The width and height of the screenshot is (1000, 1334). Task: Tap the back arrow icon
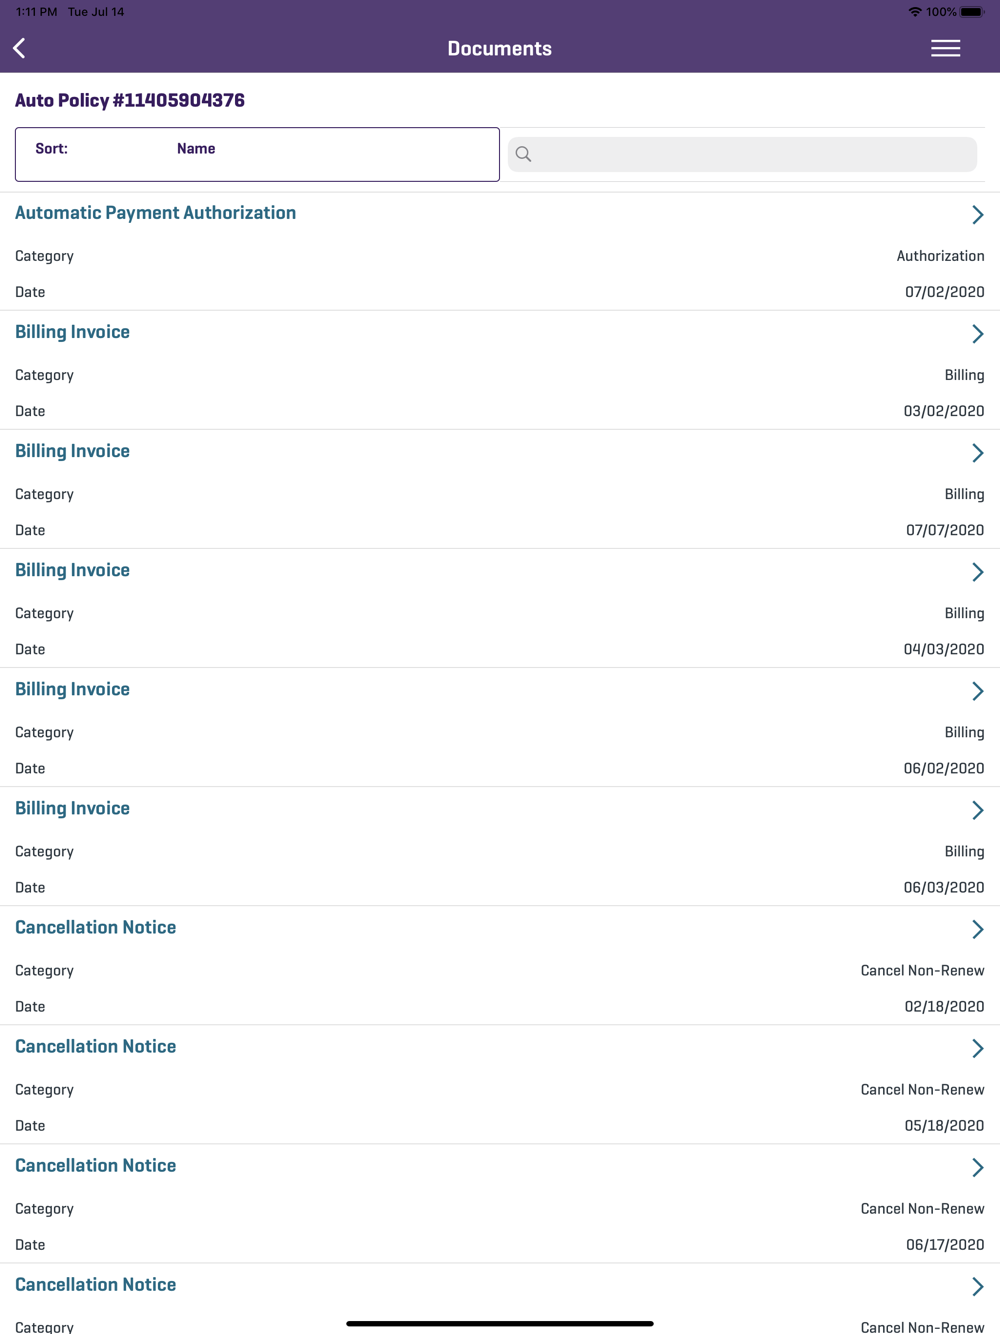click(x=20, y=48)
